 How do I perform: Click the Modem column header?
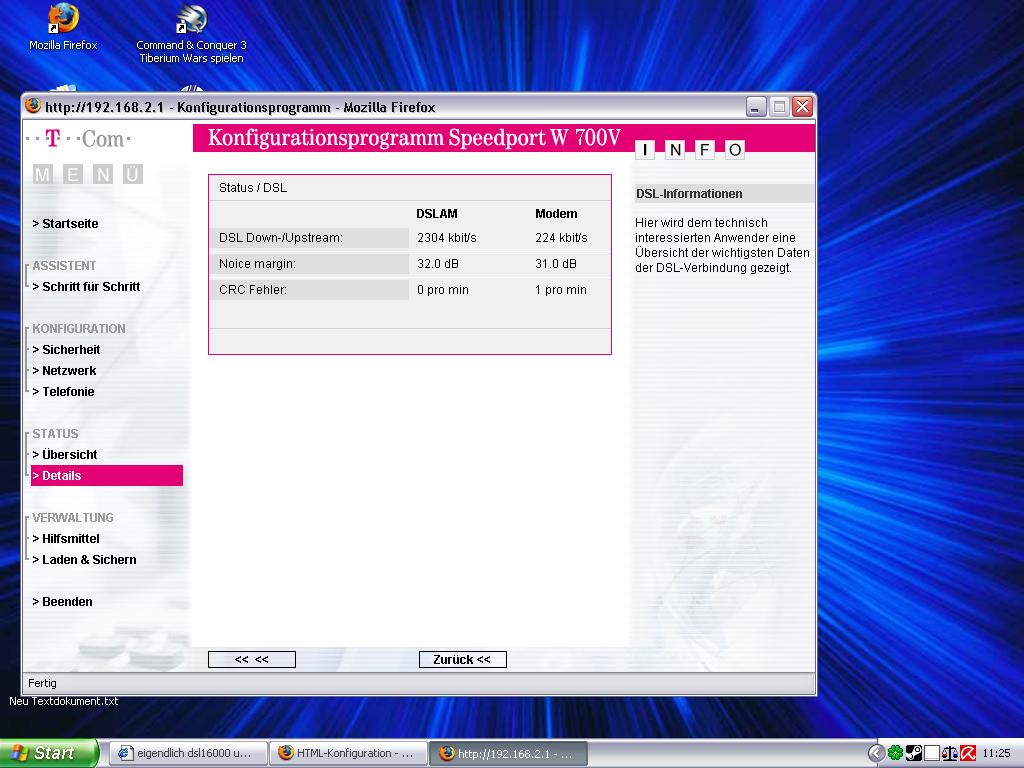click(556, 214)
